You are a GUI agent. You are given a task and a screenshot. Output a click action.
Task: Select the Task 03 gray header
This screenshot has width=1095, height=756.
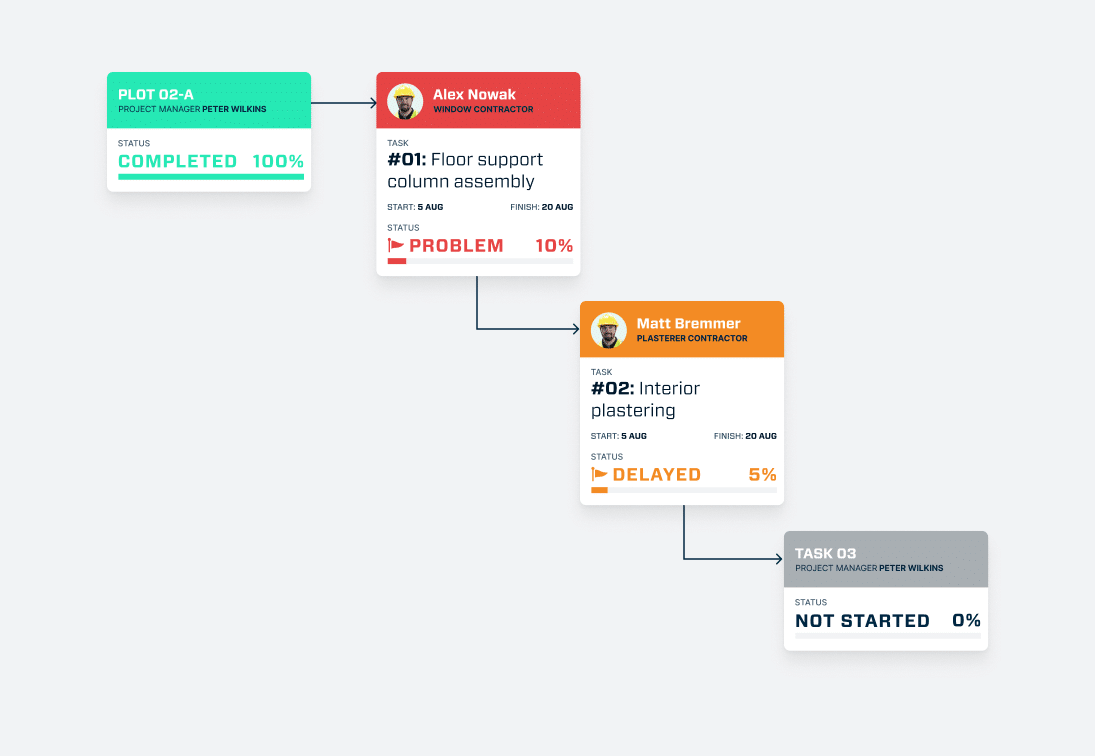[x=886, y=559]
